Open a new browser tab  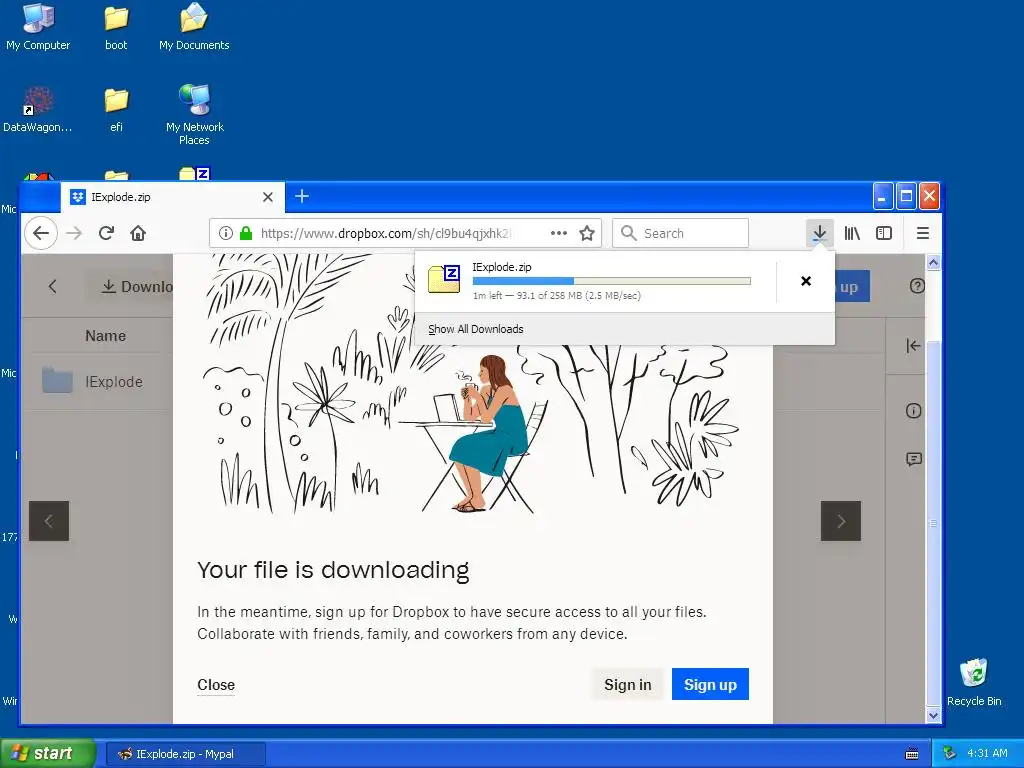[302, 196]
